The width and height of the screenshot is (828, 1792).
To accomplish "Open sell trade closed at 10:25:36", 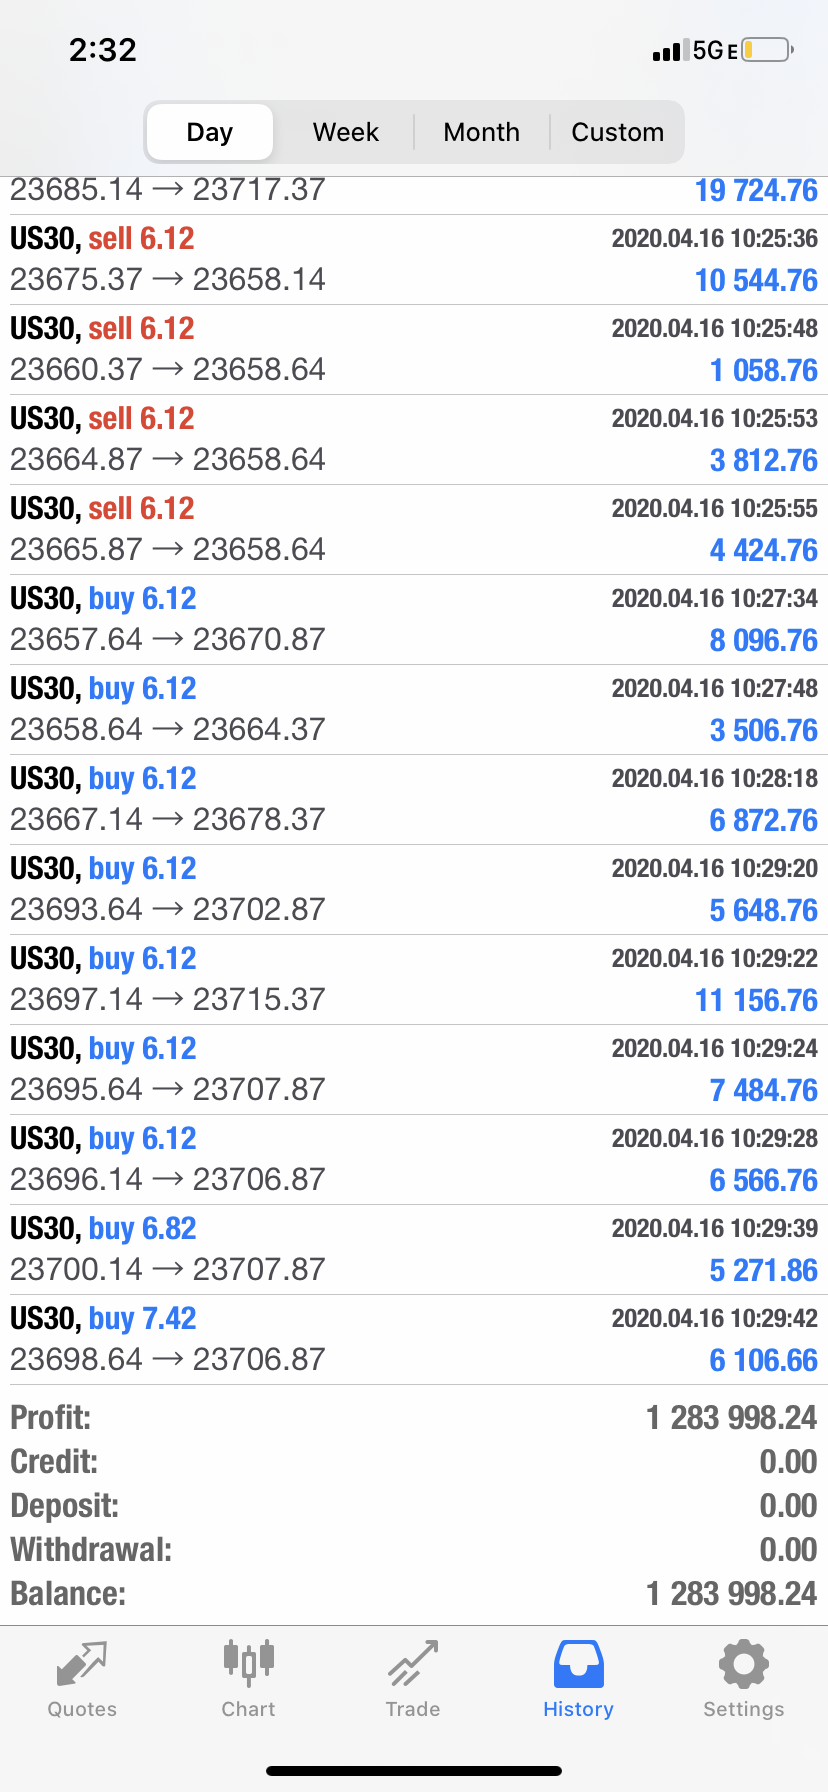I will tap(414, 260).
